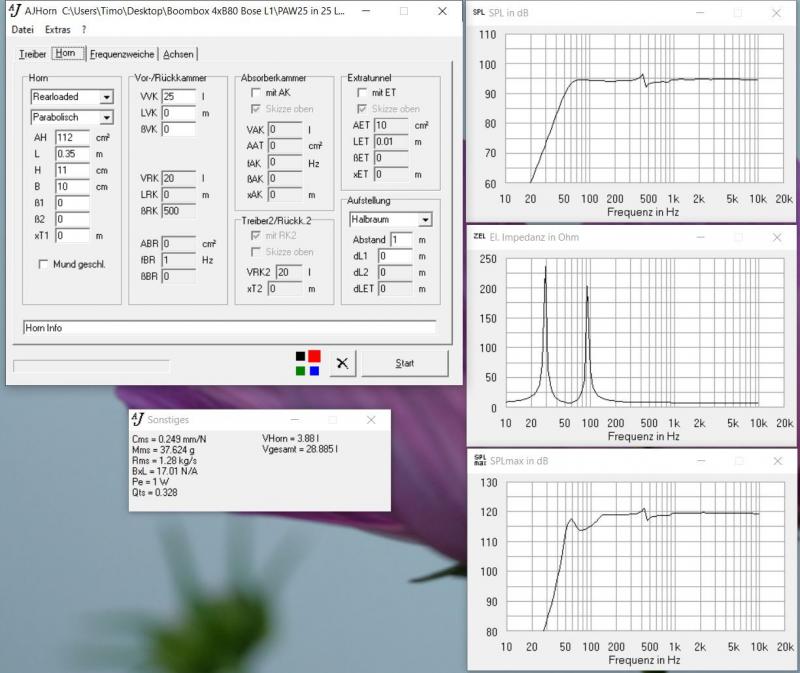The height and width of the screenshot is (673, 800).
Task: Click the Sonstiges window AJ icon
Action: click(138, 421)
